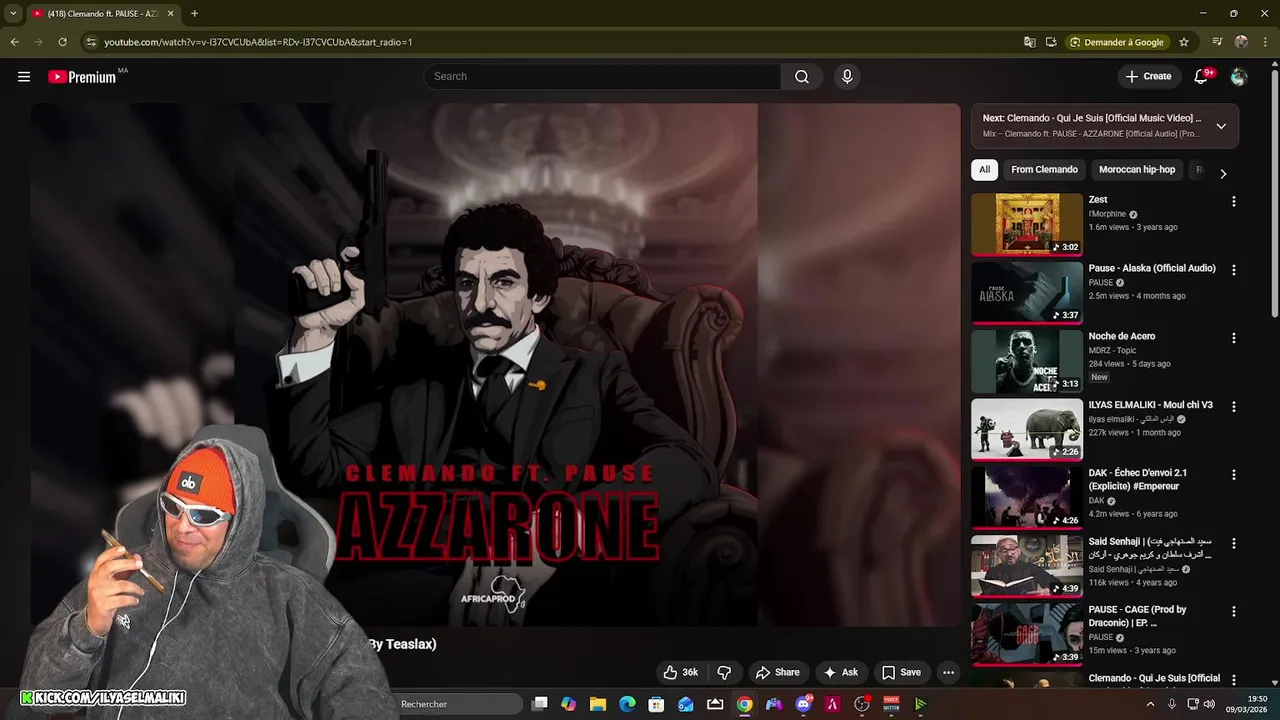Select the All filter chip
The image size is (1280, 720).
[x=984, y=170]
